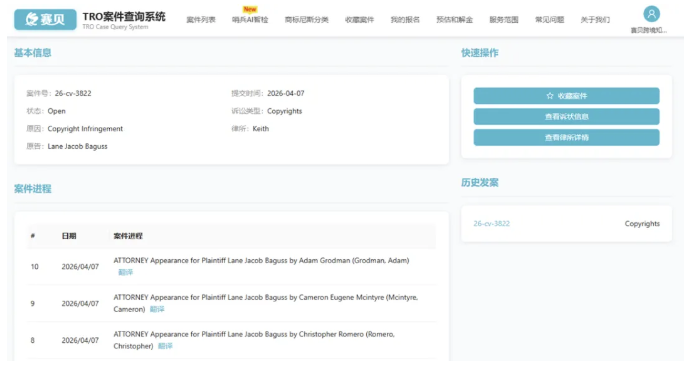Open the 26-cv-3822 link under 历史发案
The height and width of the screenshot is (375, 699).
click(491, 223)
